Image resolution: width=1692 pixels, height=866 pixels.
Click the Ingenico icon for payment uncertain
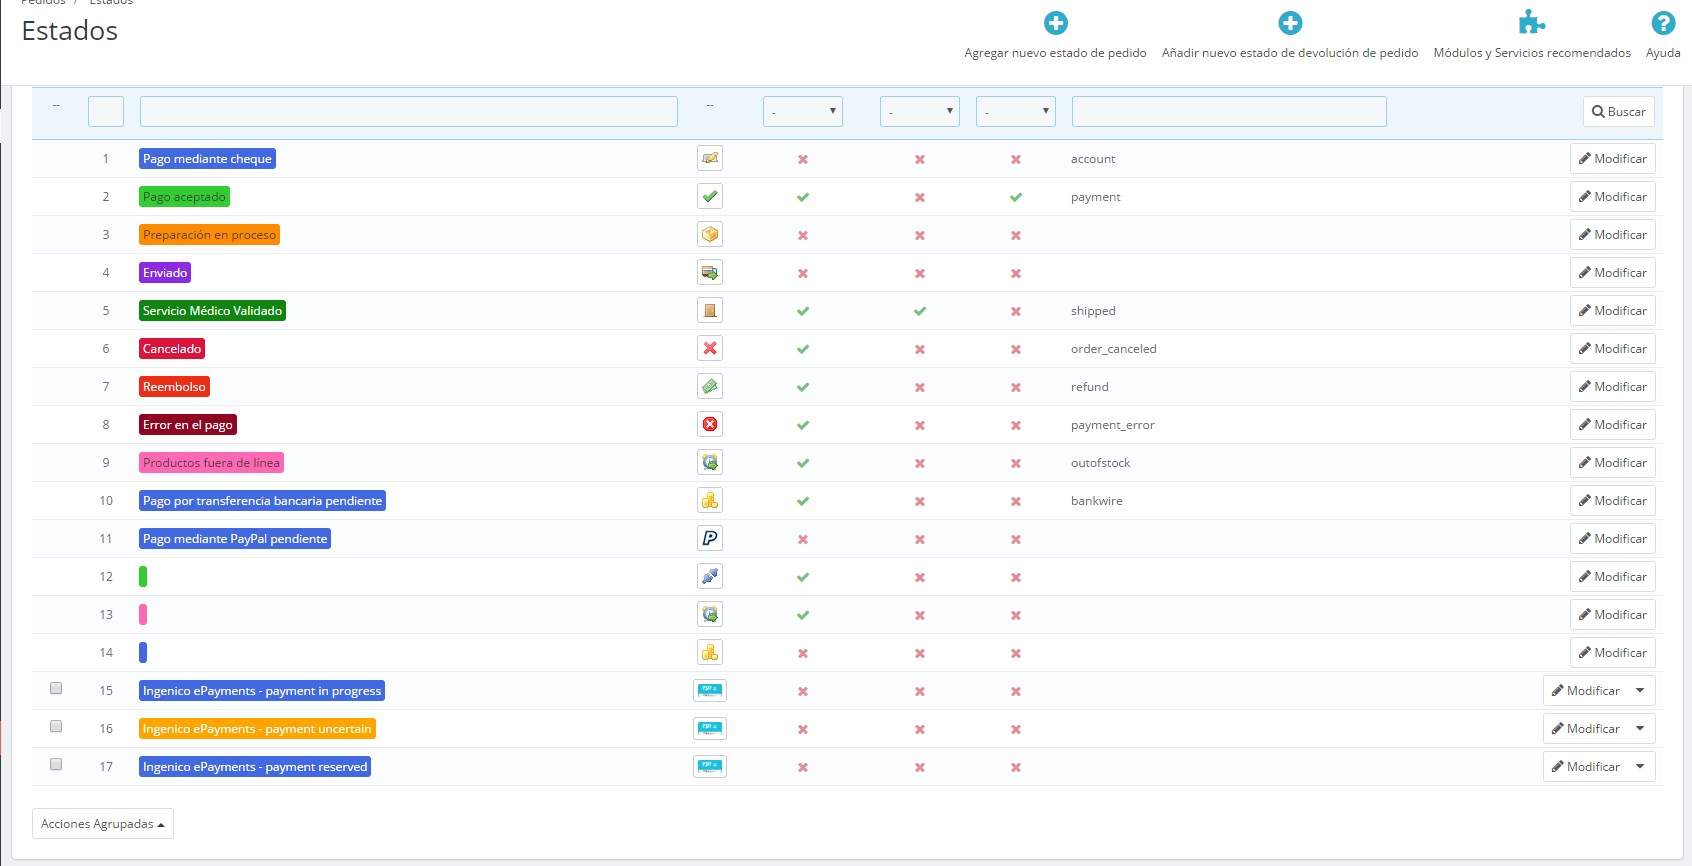coord(710,728)
